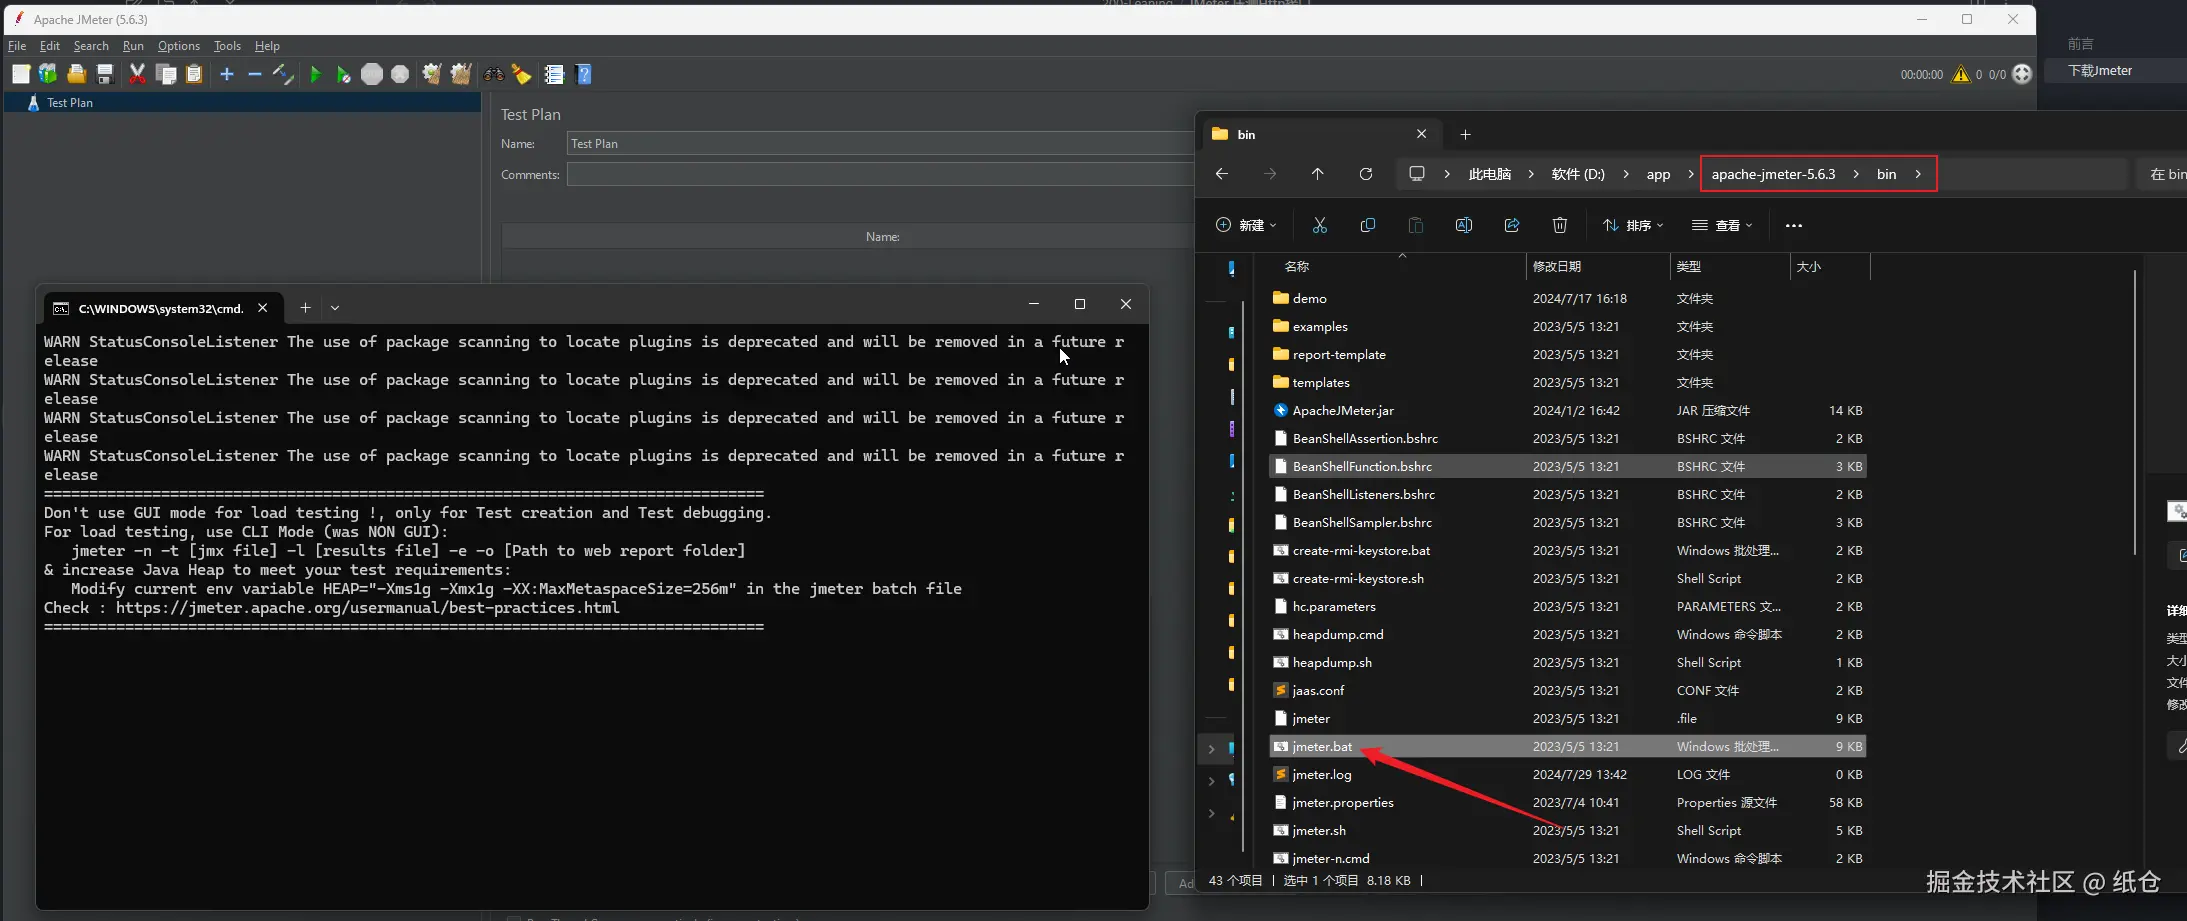
Task: Click the Explorer refresh icon
Action: point(1365,174)
